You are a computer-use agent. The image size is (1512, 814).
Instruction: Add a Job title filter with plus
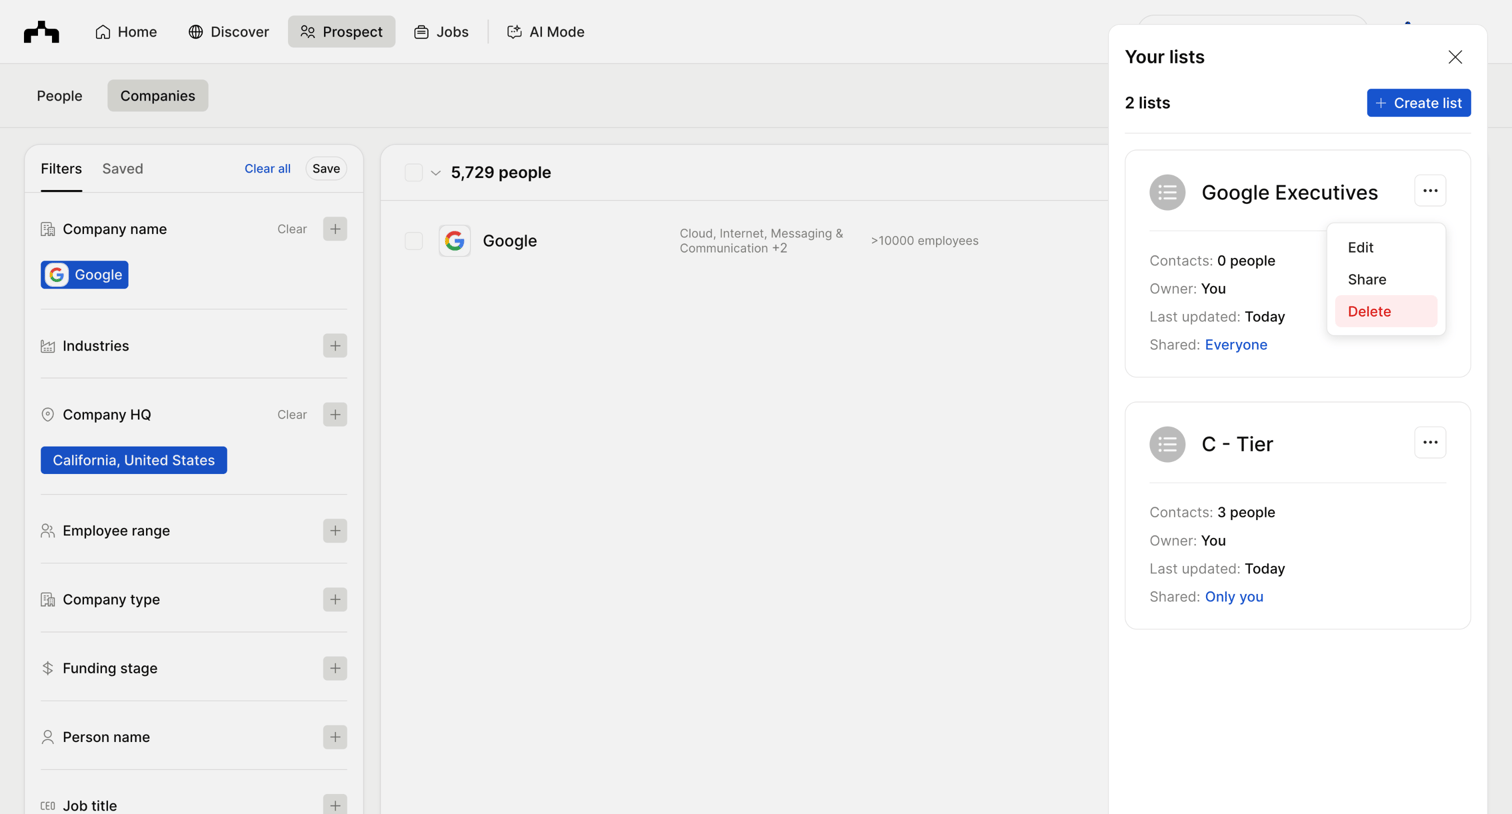(x=335, y=805)
